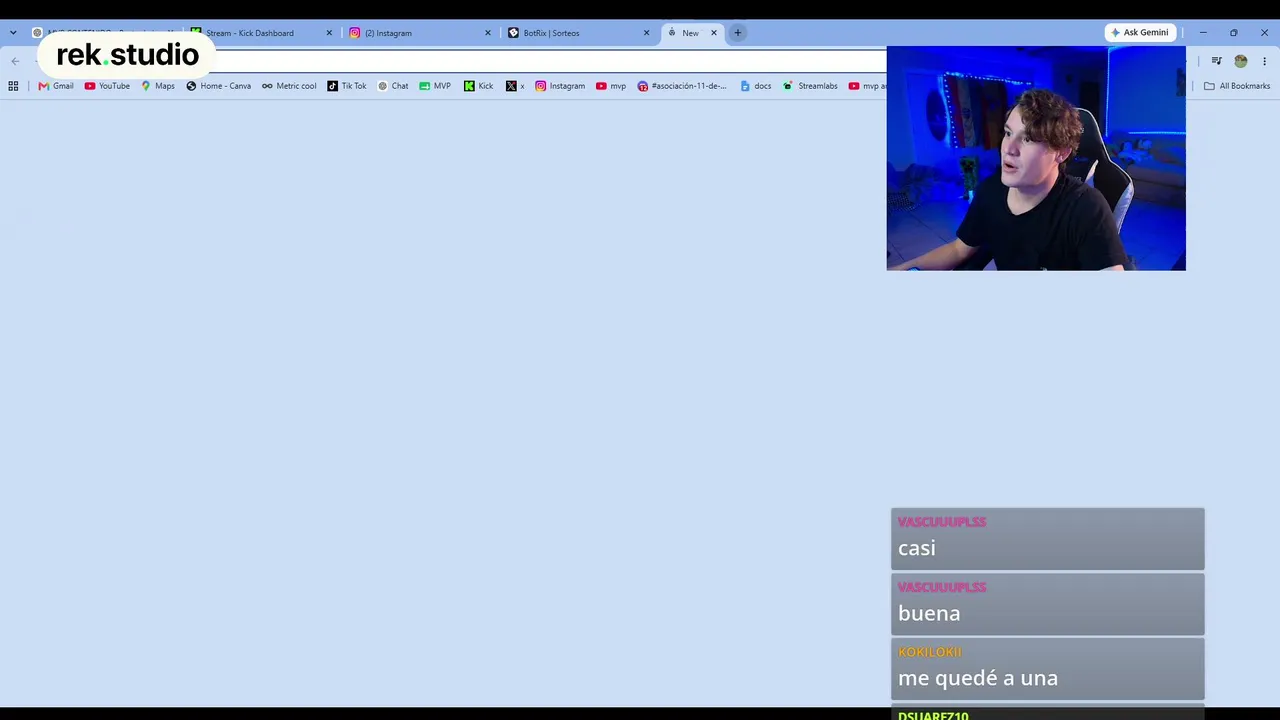Image resolution: width=1280 pixels, height=720 pixels.
Task: Click the KOKILOKII username in chat
Action: pyautogui.click(x=930, y=652)
